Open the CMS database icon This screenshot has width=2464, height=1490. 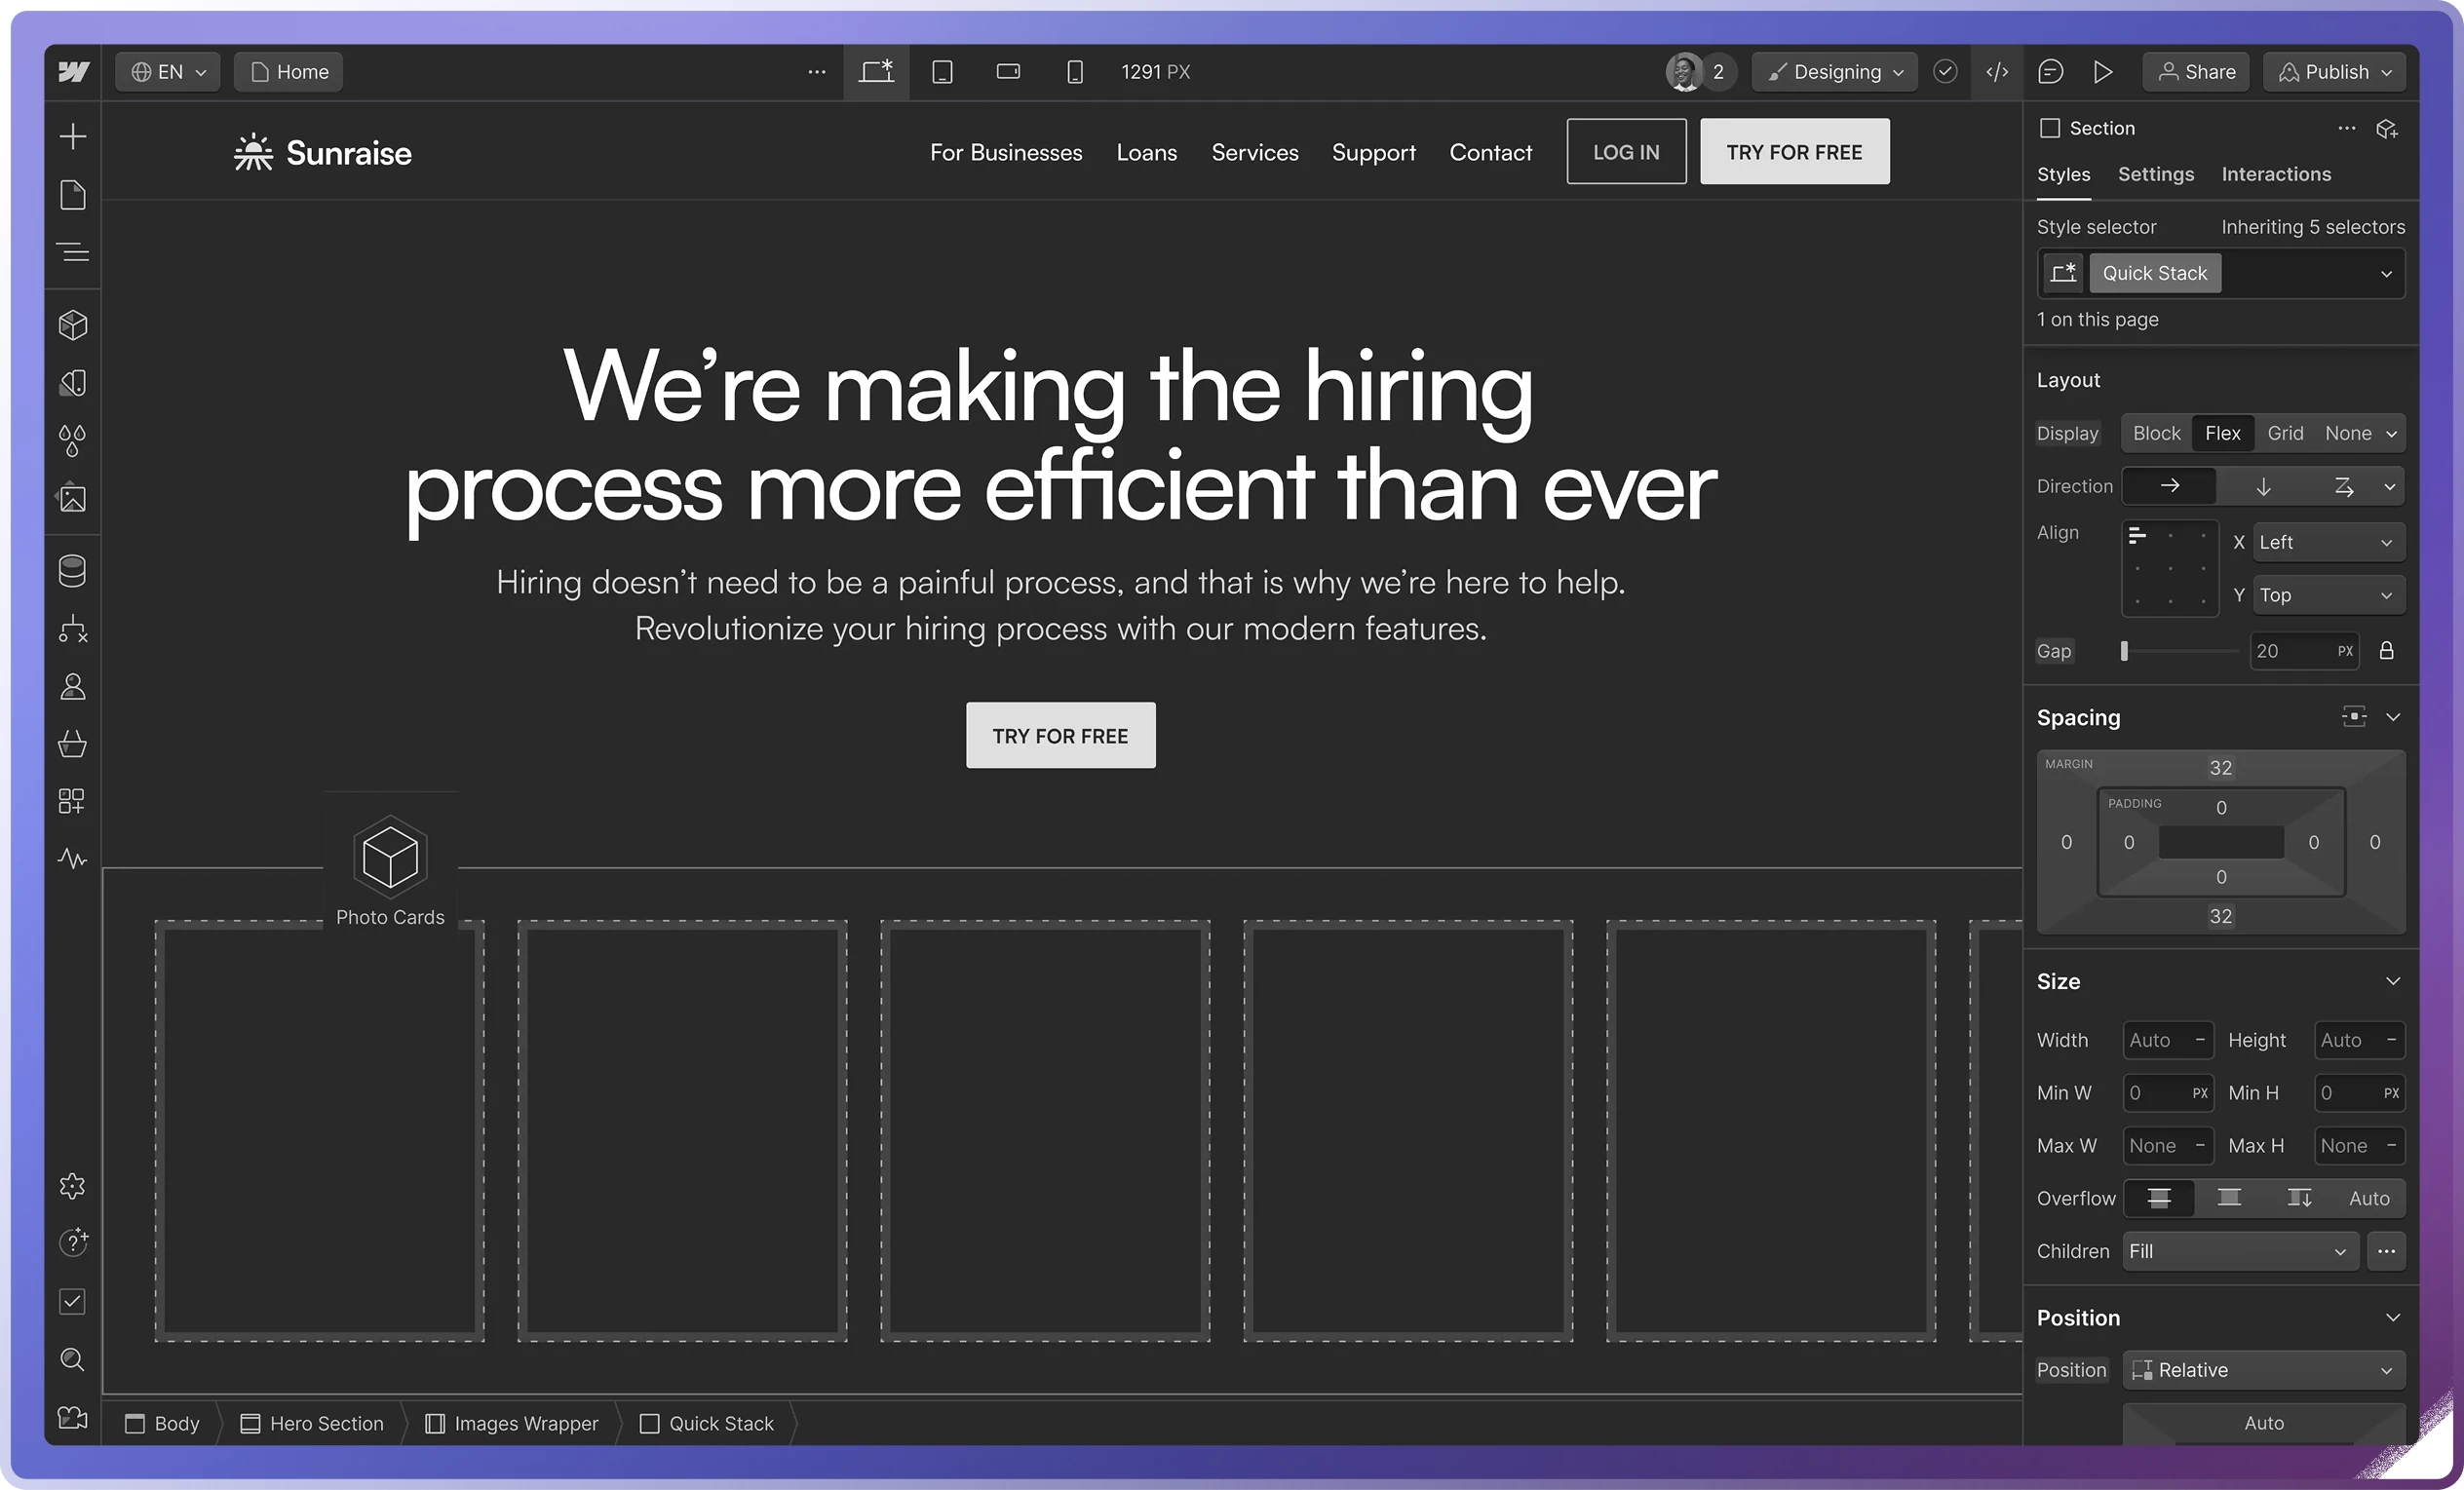pyautogui.click(x=73, y=571)
